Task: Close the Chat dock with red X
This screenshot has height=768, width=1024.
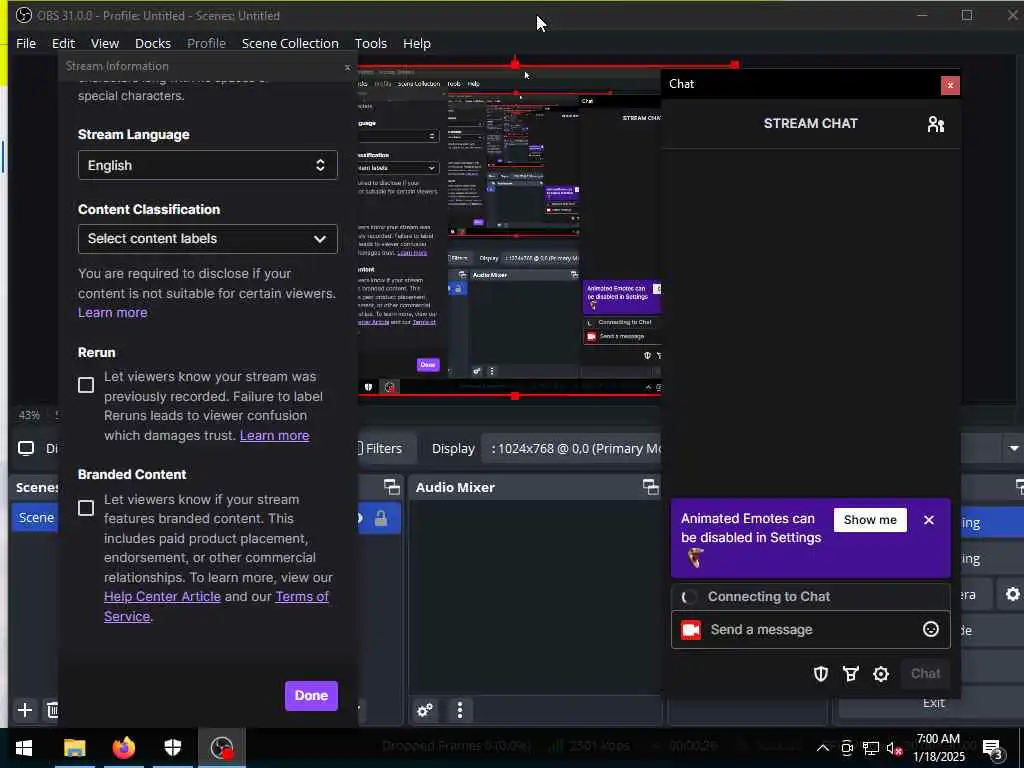Action: point(950,85)
